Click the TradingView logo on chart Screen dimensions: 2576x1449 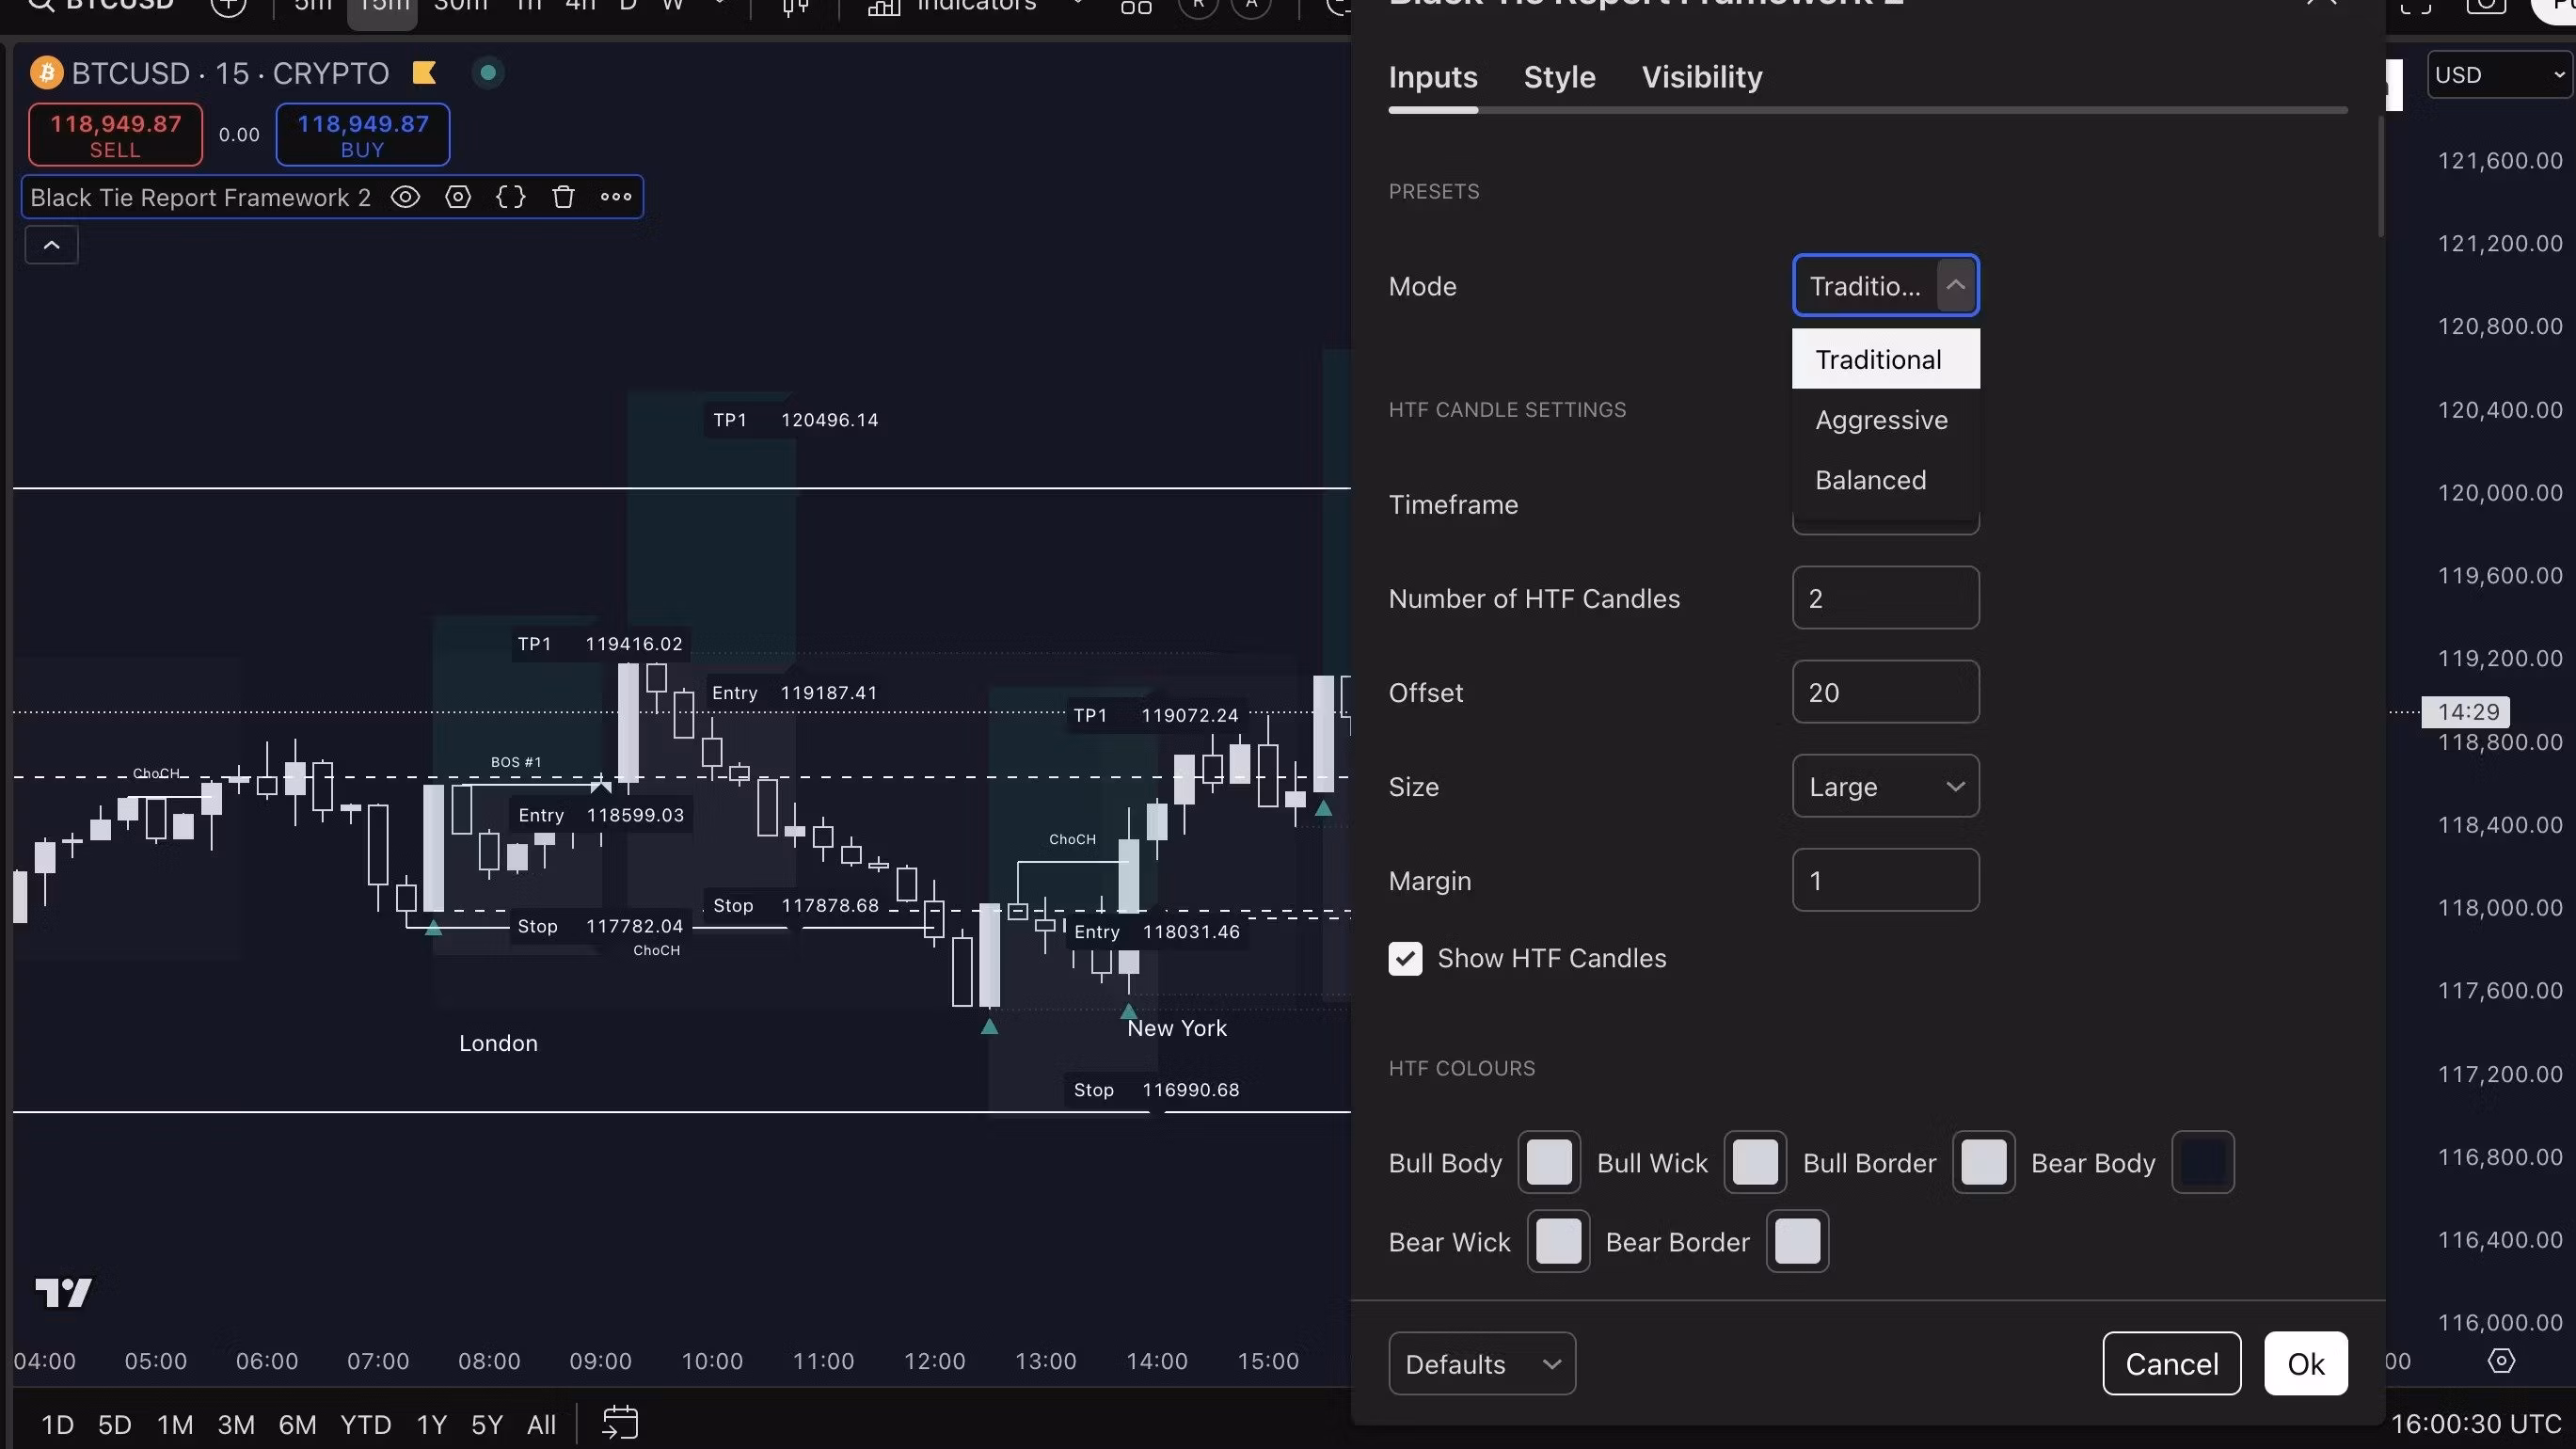tap(63, 1292)
